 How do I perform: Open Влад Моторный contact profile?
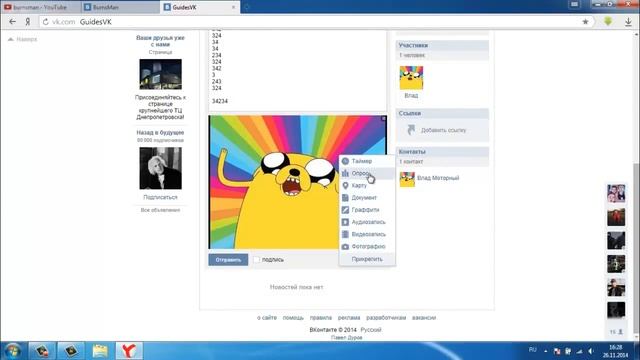point(438,178)
